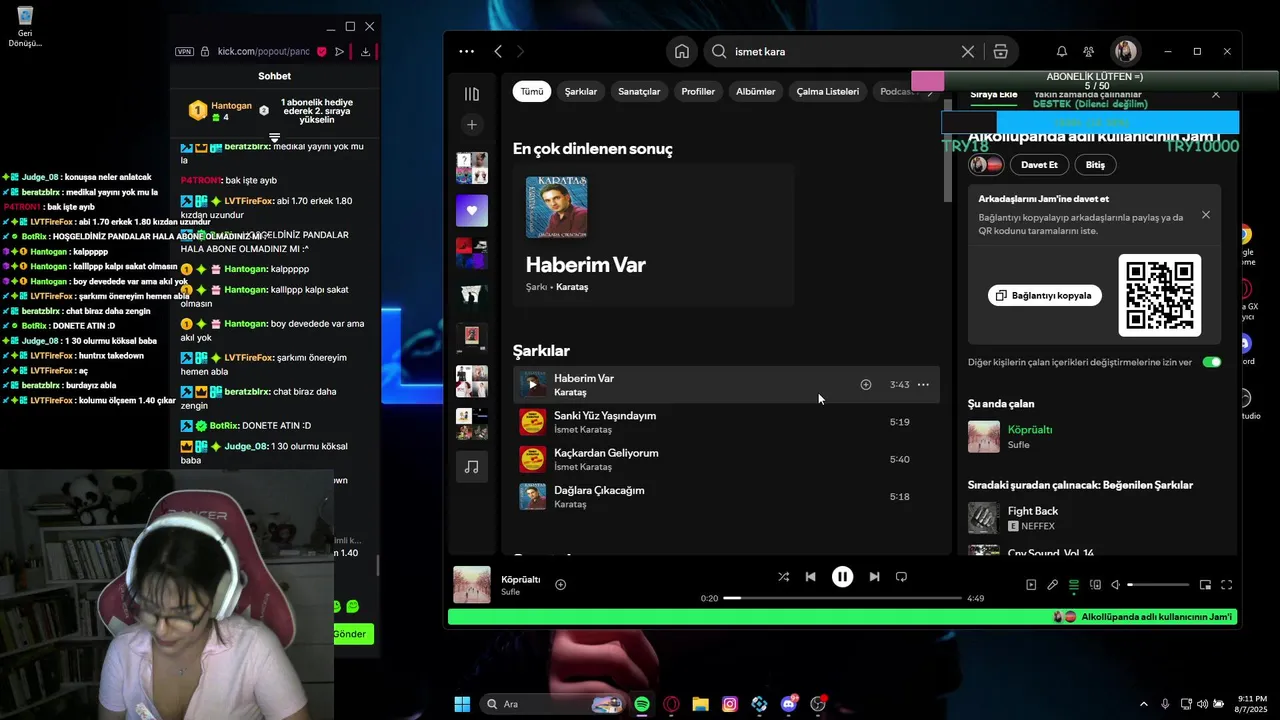The image size is (1280, 720).
Task: Adjust the Spotify volume slider
Action: (1160, 585)
